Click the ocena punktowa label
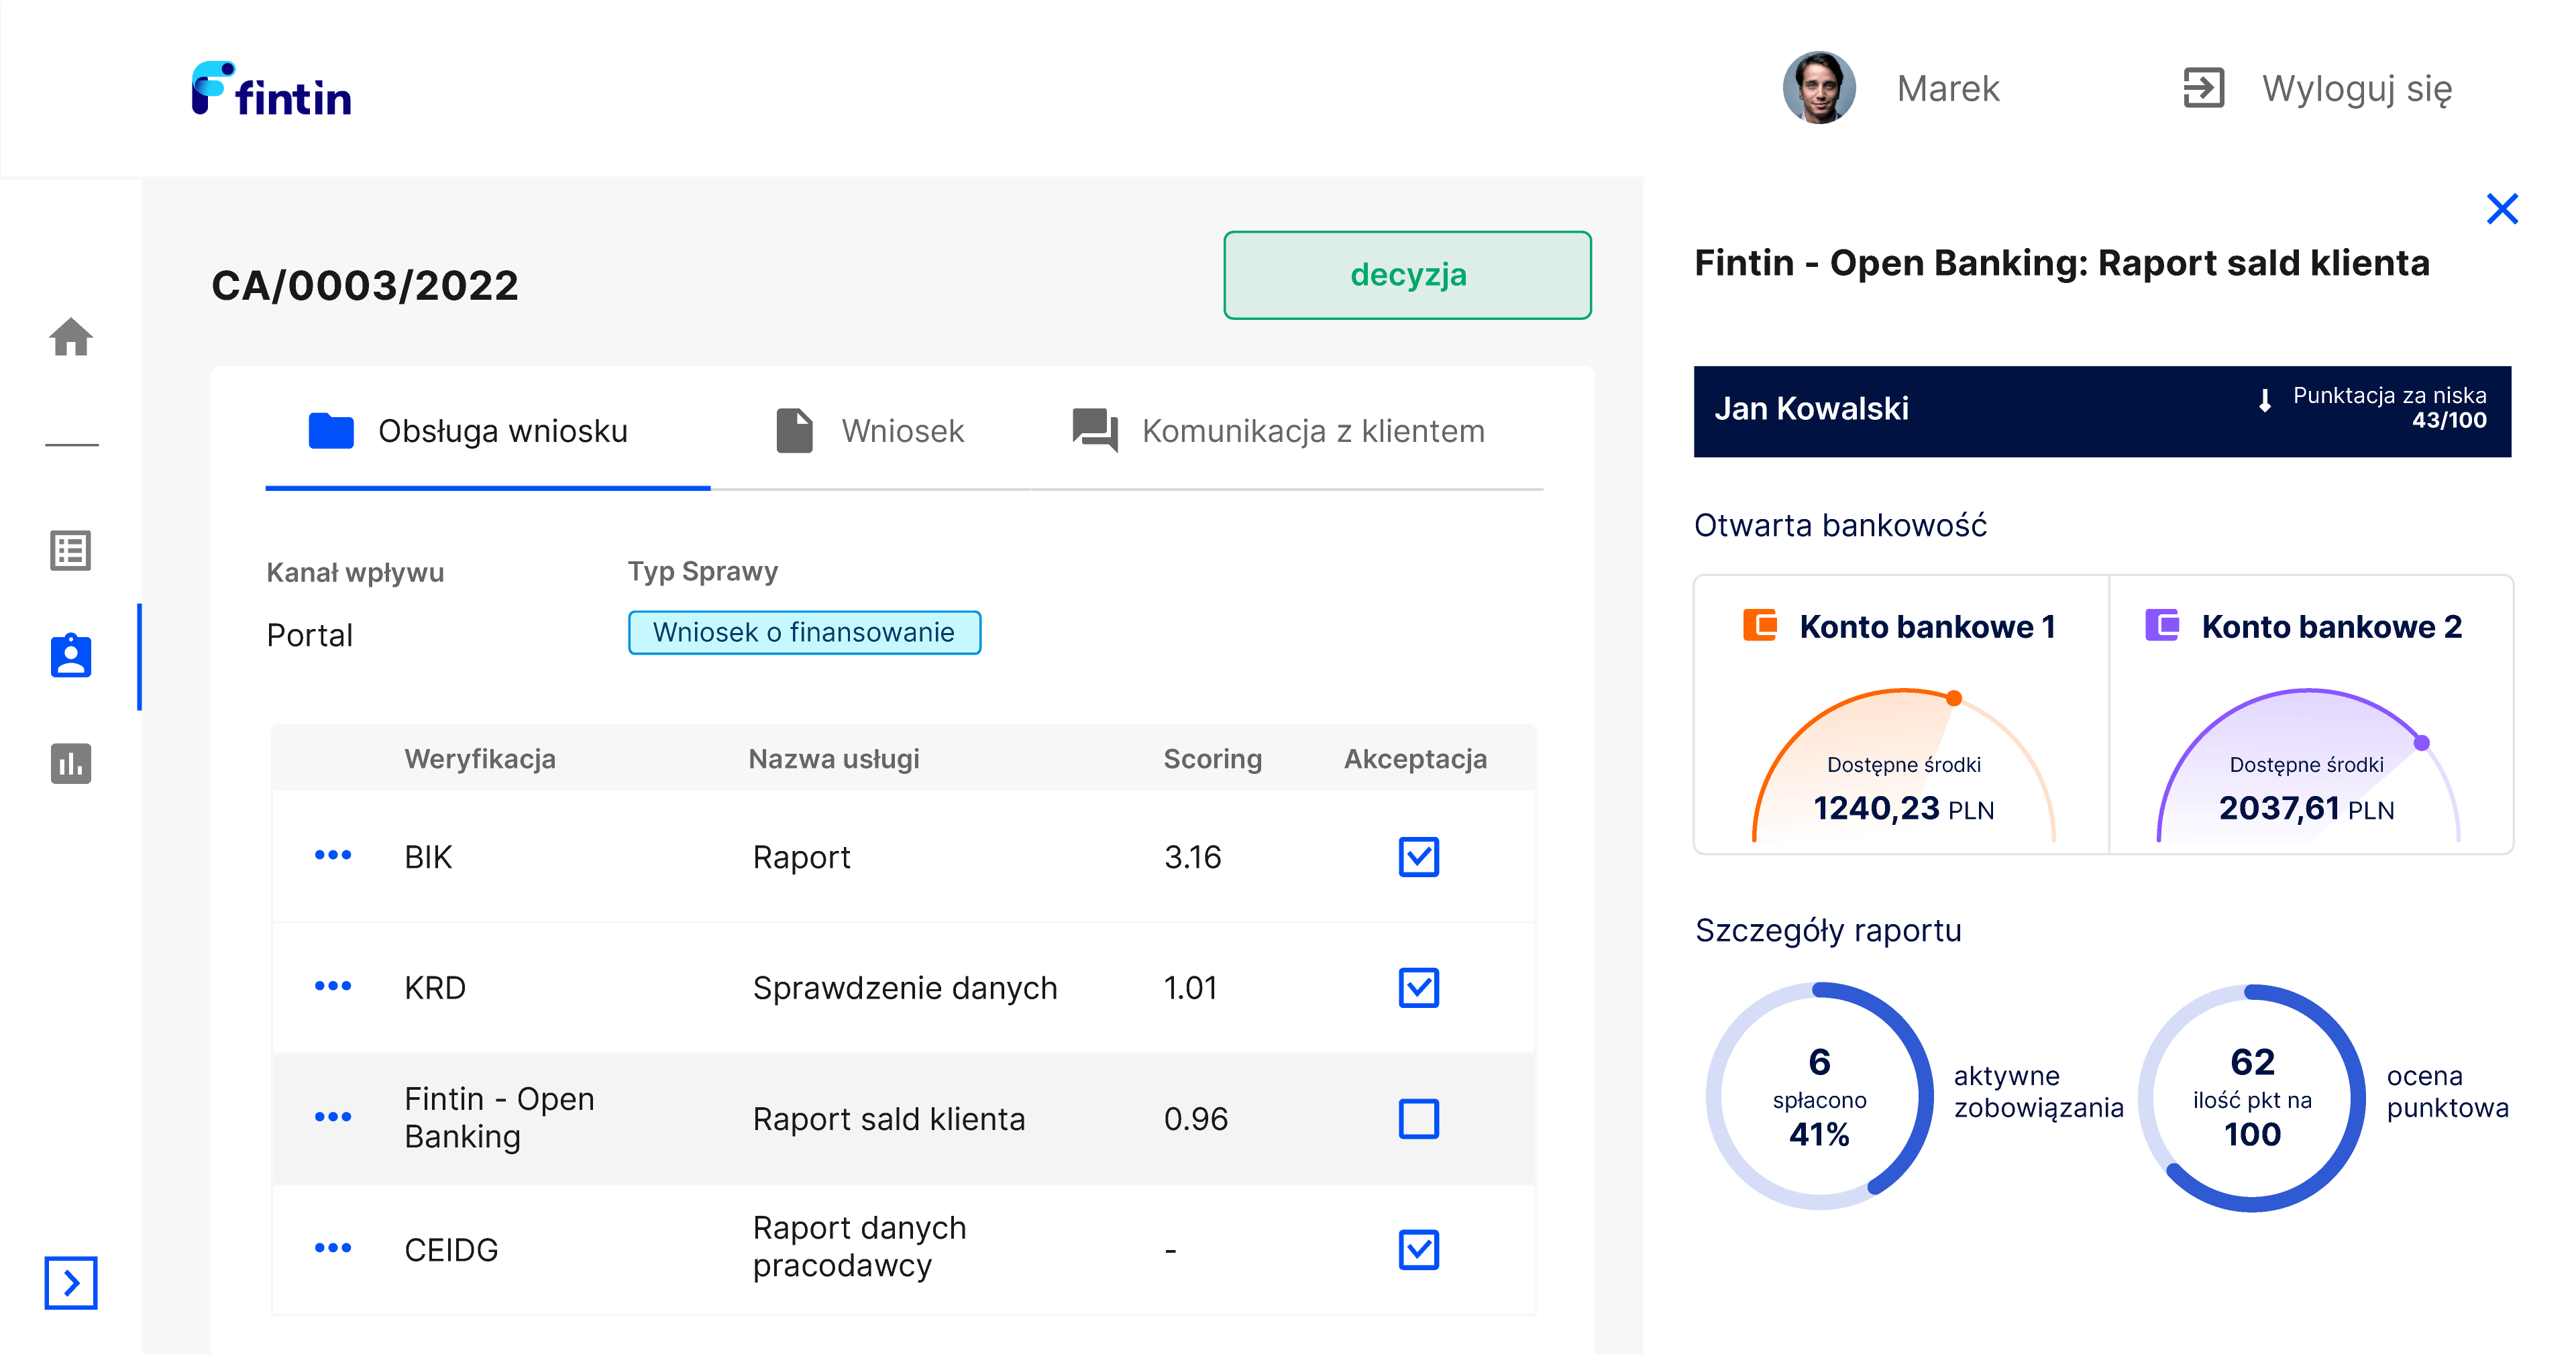 click(2447, 1092)
